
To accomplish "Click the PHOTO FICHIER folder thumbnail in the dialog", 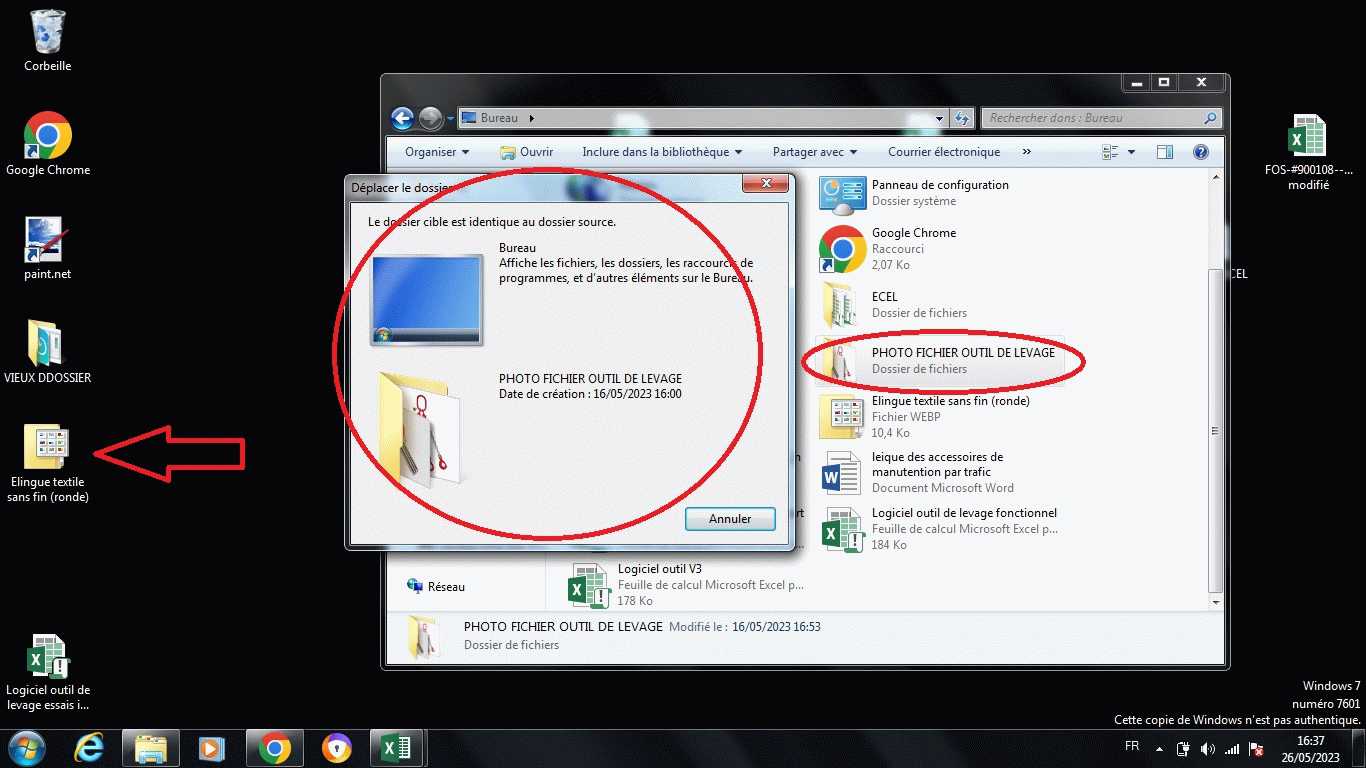I will [x=420, y=429].
